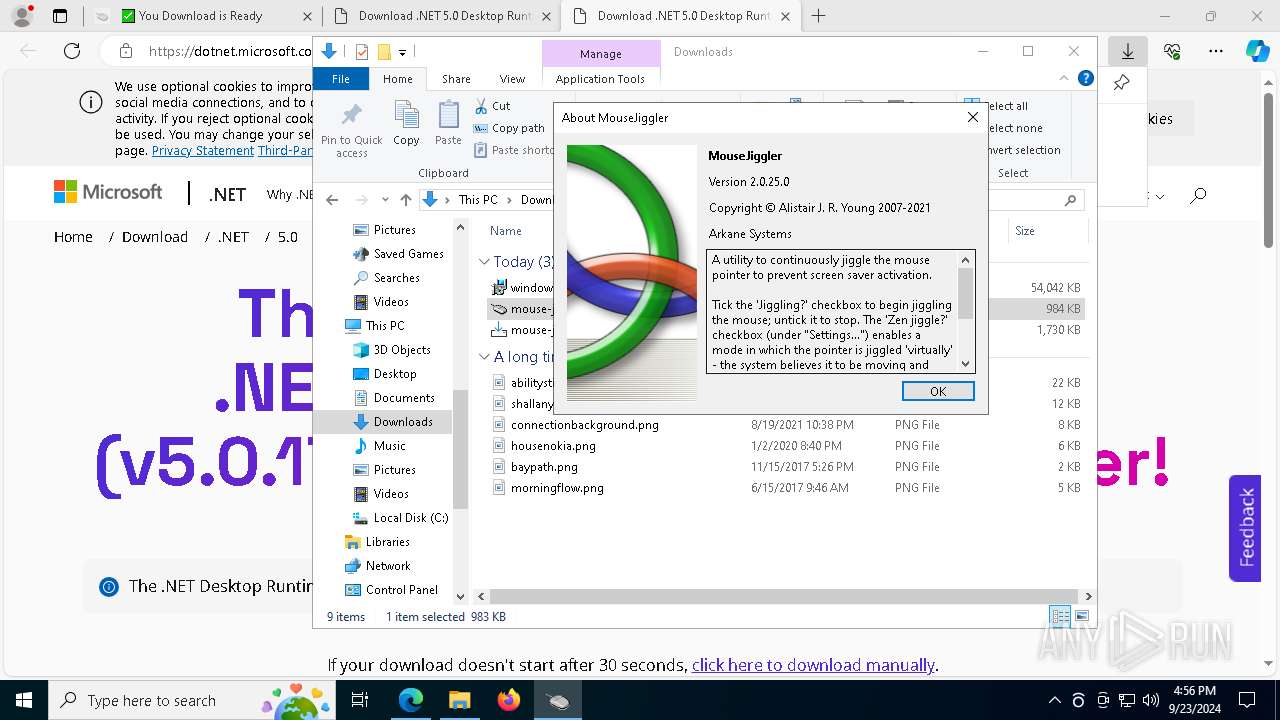Screen dimensions: 1280x720
Task: Click the Cut scissors icon
Action: (x=481, y=106)
